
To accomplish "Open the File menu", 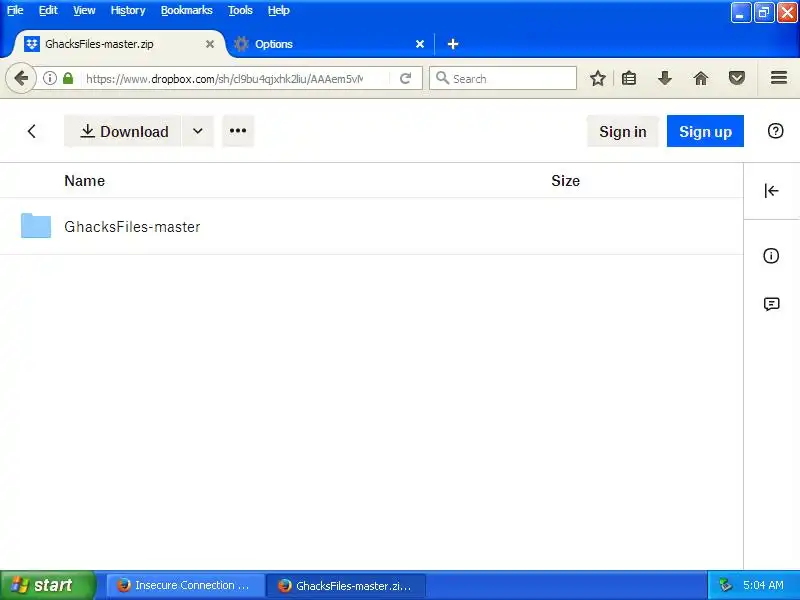I will tap(15, 10).
